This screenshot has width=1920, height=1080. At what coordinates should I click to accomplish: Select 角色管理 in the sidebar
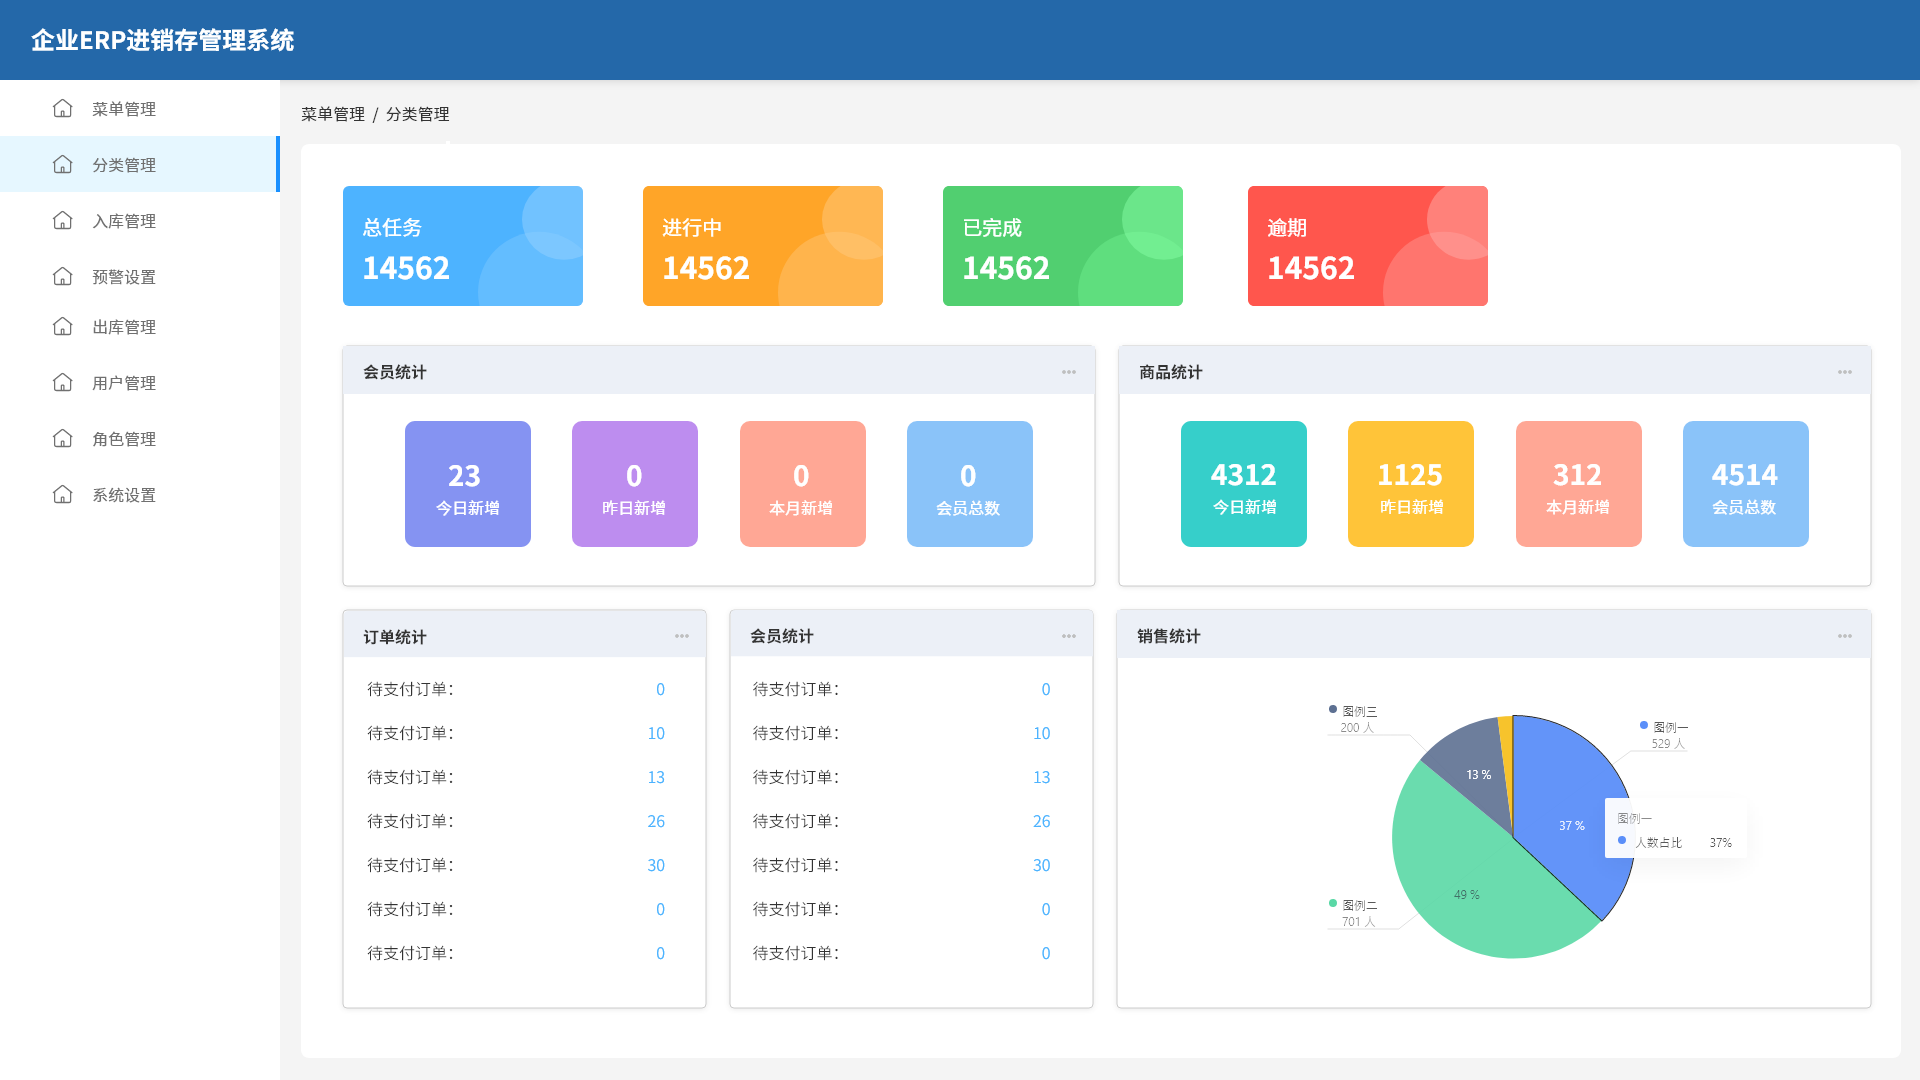click(139, 438)
